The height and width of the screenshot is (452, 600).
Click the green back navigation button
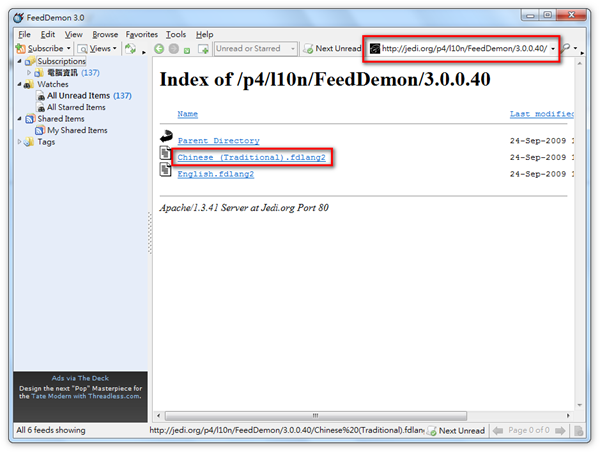pyautogui.click(x=159, y=48)
